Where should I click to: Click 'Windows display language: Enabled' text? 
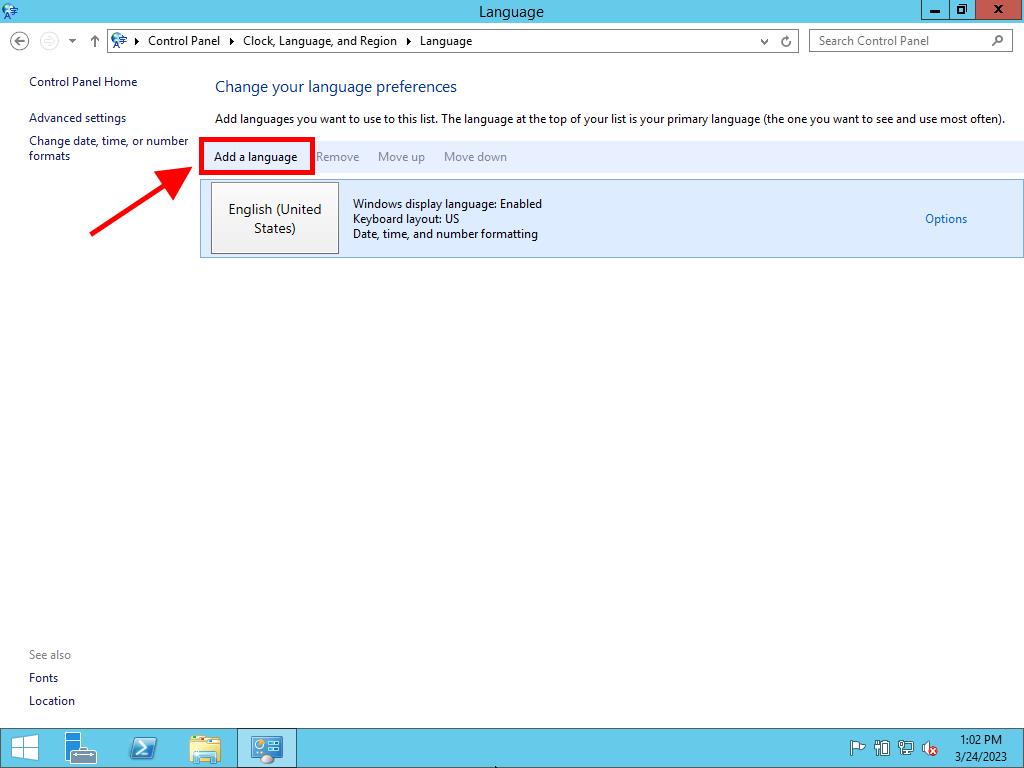tap(447, 204)
